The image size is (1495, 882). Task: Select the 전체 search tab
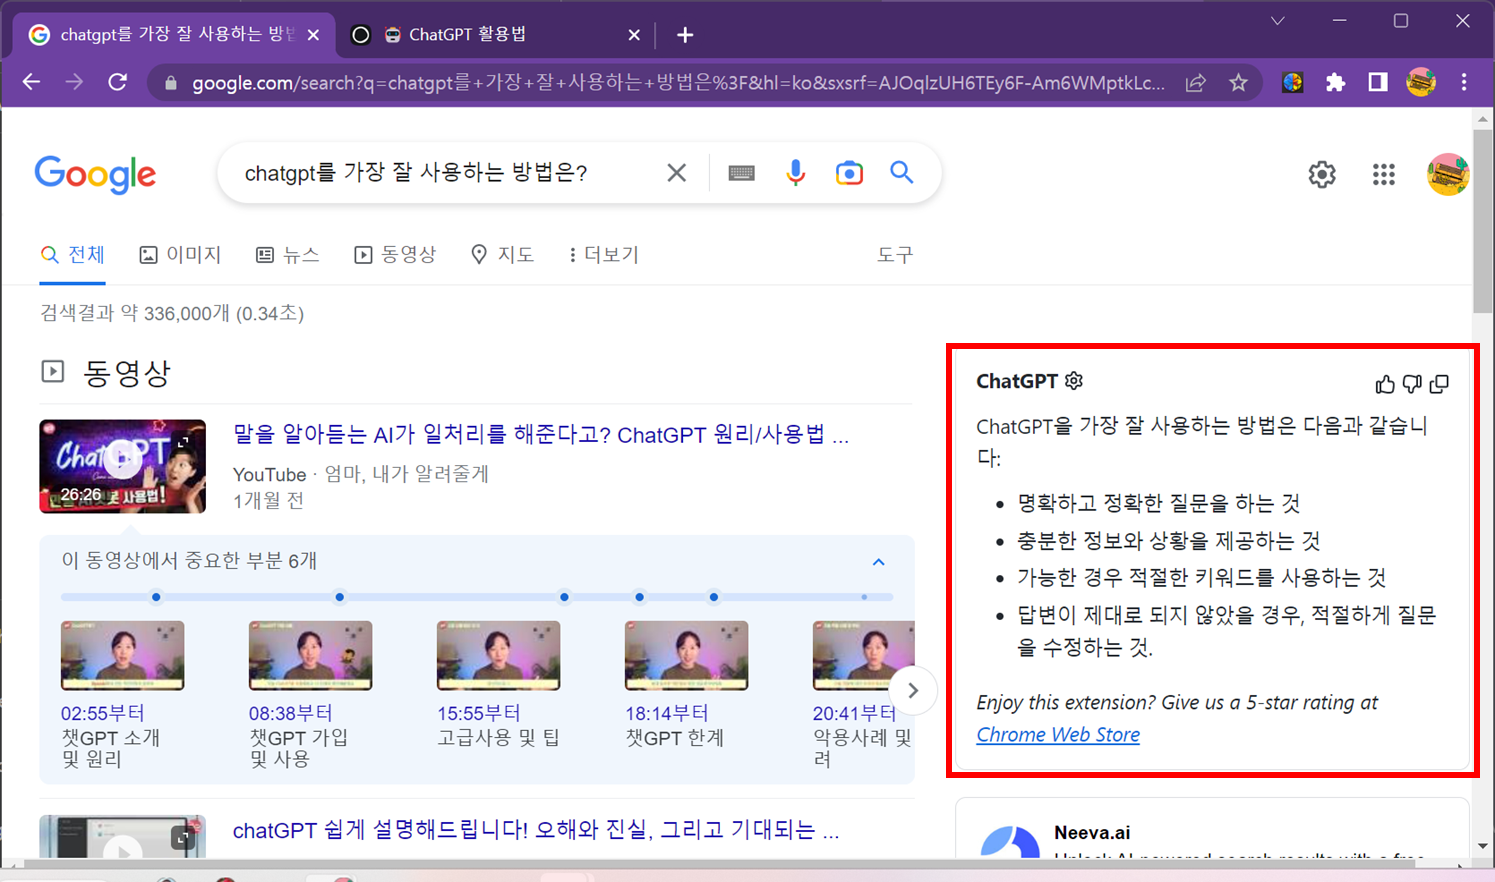click(x=72, y=255)
